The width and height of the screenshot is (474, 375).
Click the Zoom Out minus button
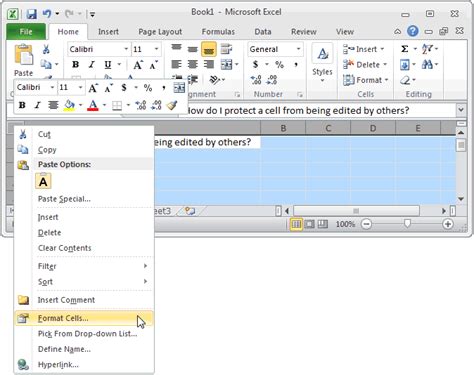tap(366, 224)
